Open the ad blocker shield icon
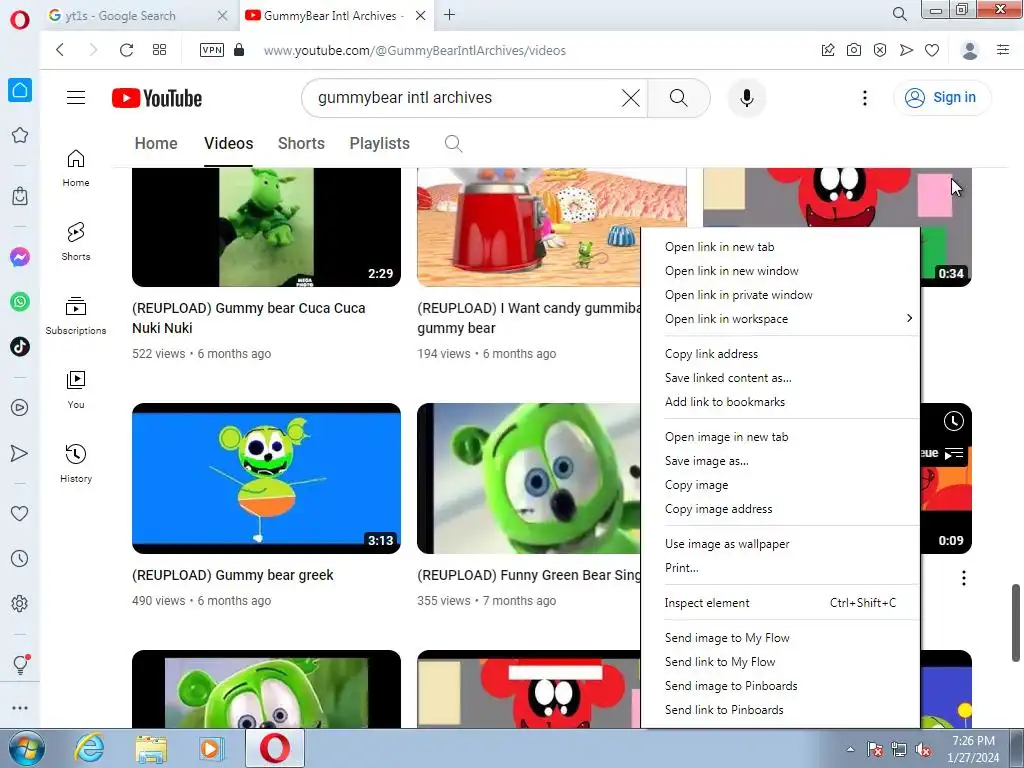Image resolution: width=1024 pixels, height=768 pixels. pos(880,50)
